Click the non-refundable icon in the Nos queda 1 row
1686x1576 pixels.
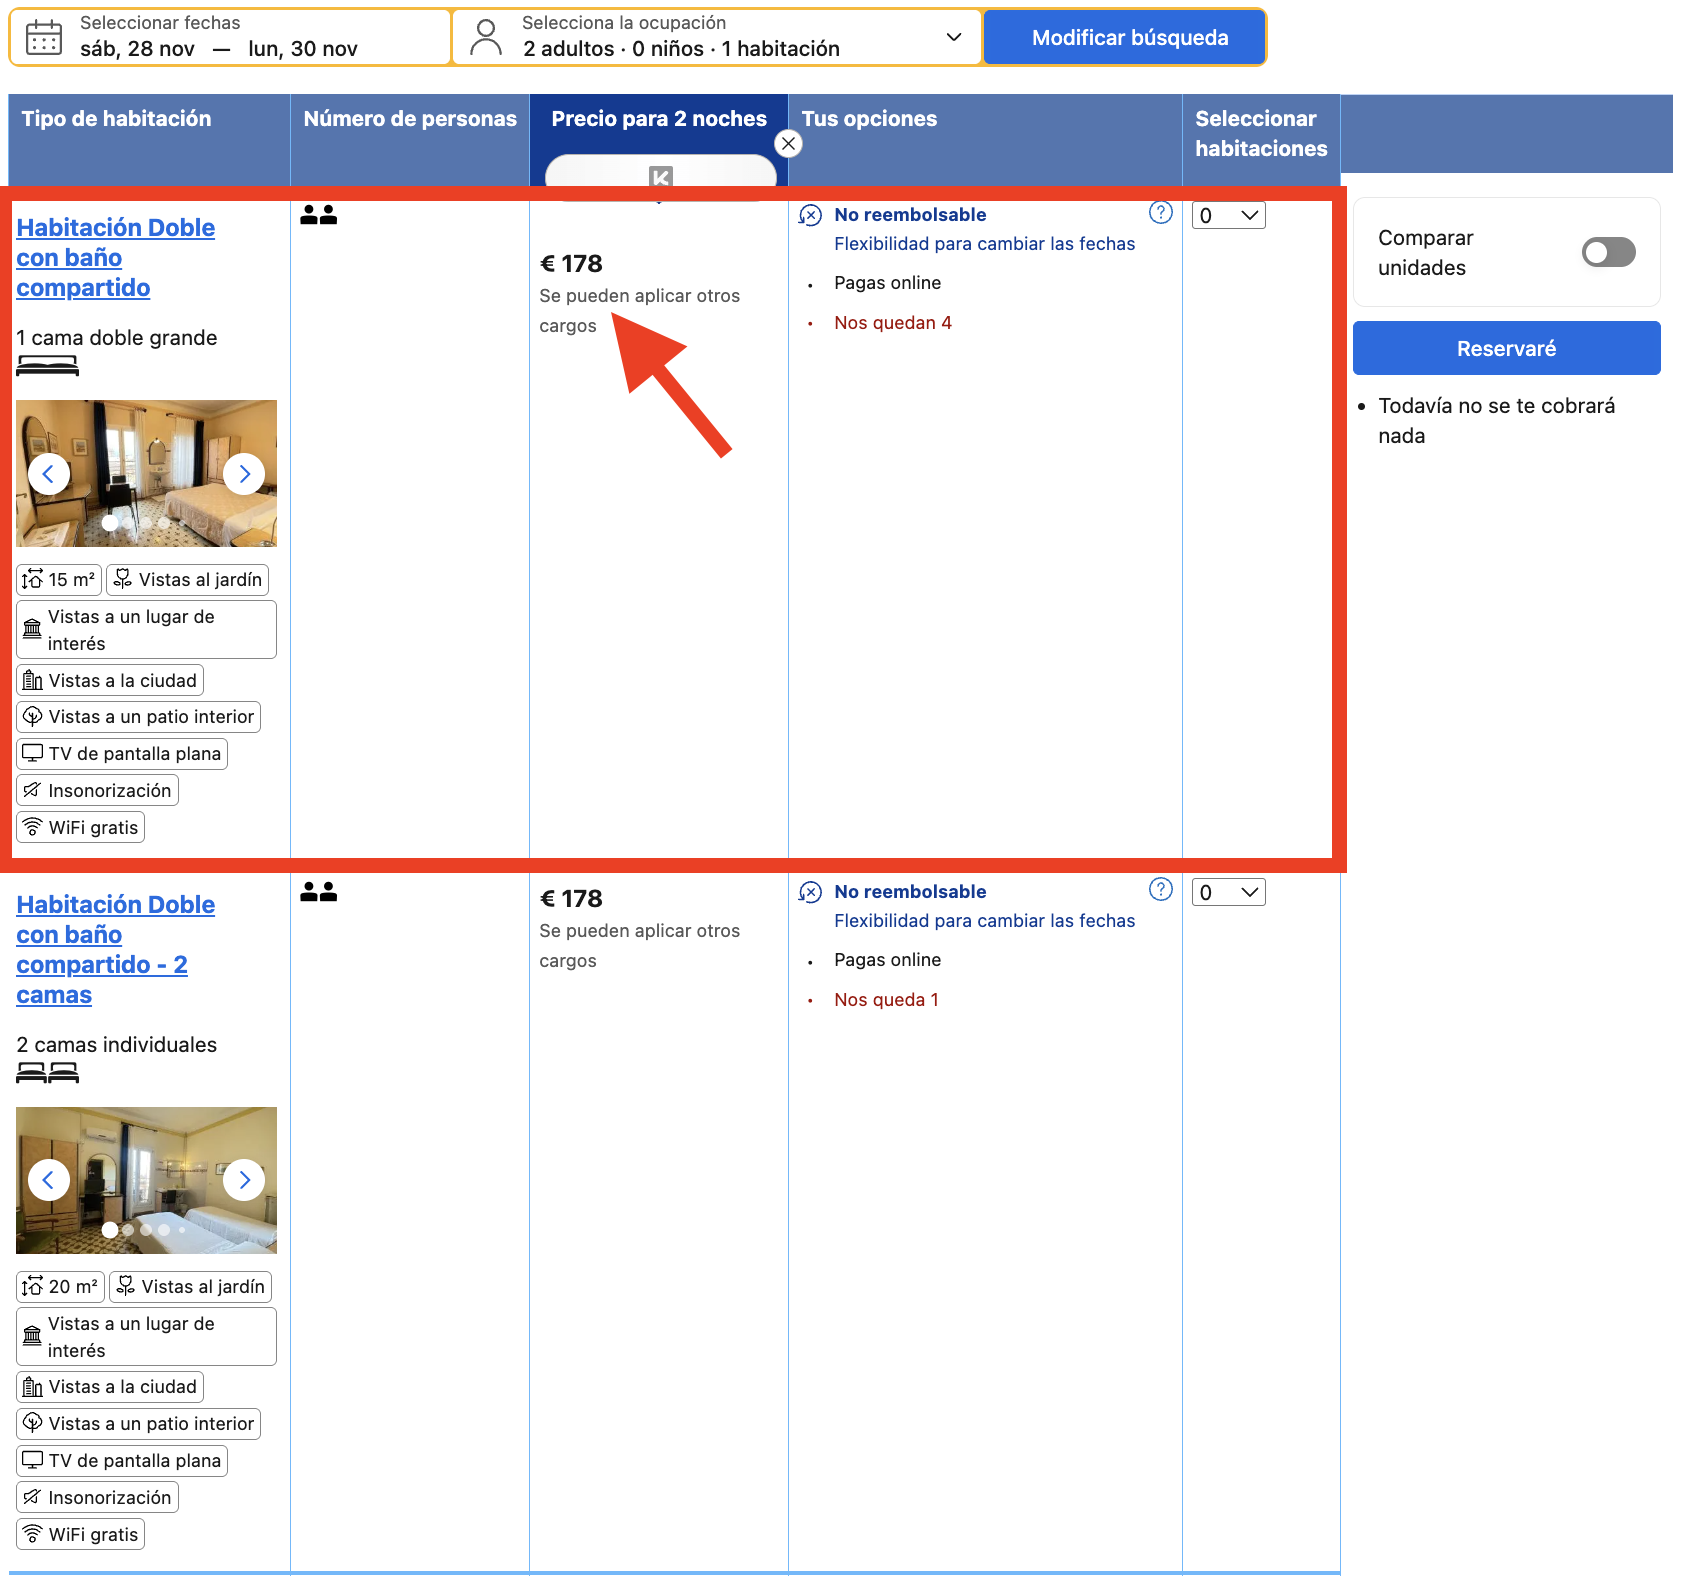(810, 892)
